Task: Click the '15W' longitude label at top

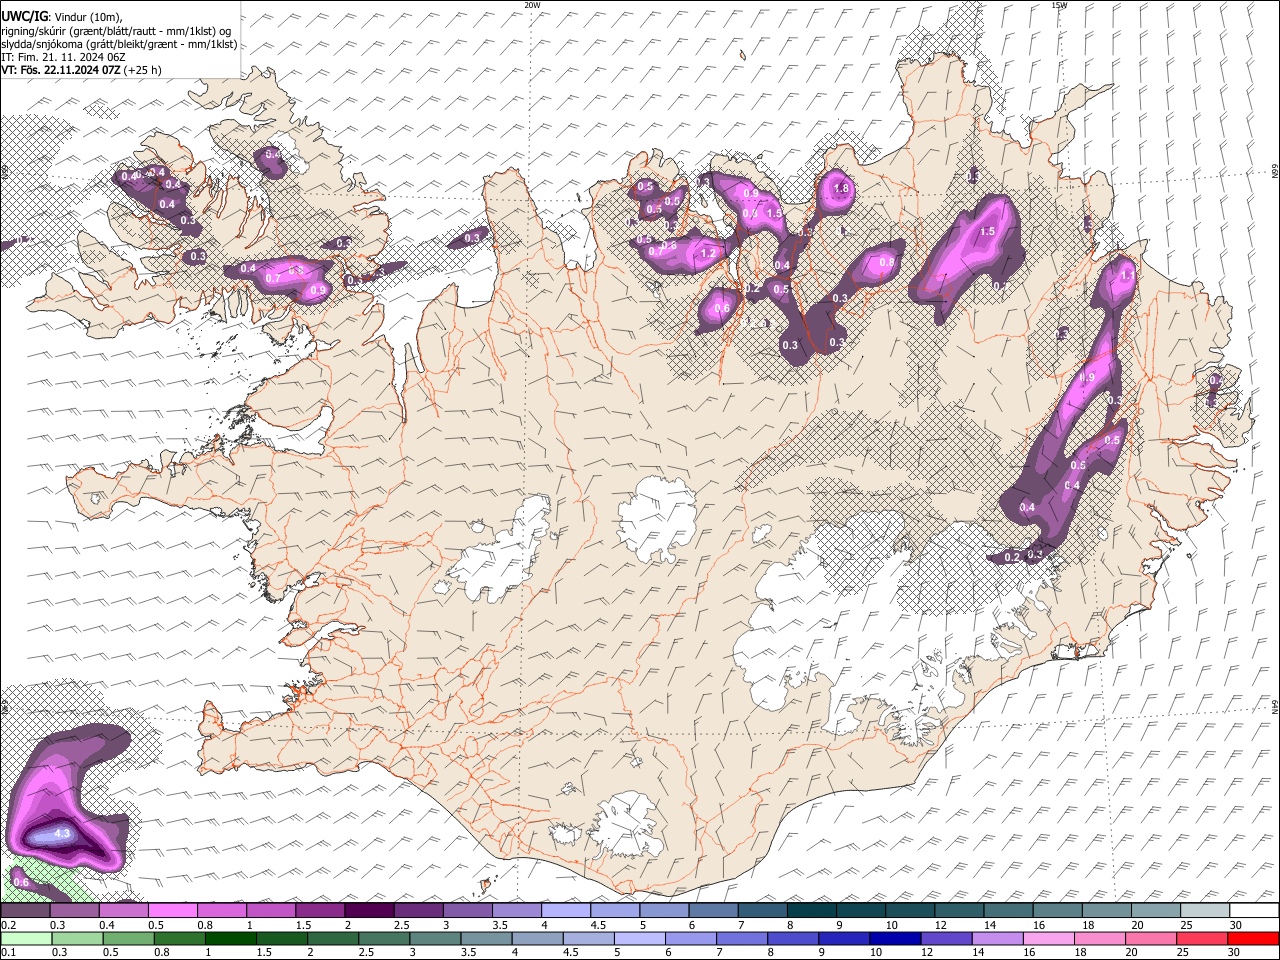Action: click(x=1059, y=5)
